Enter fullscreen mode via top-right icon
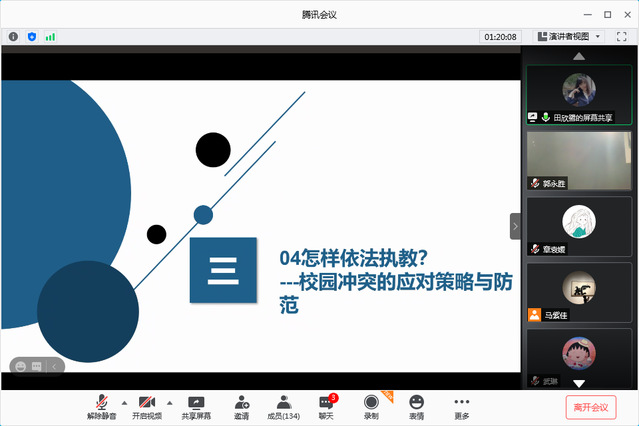The width and height of the screenshot is (639, 426). [x=622, y=37]
